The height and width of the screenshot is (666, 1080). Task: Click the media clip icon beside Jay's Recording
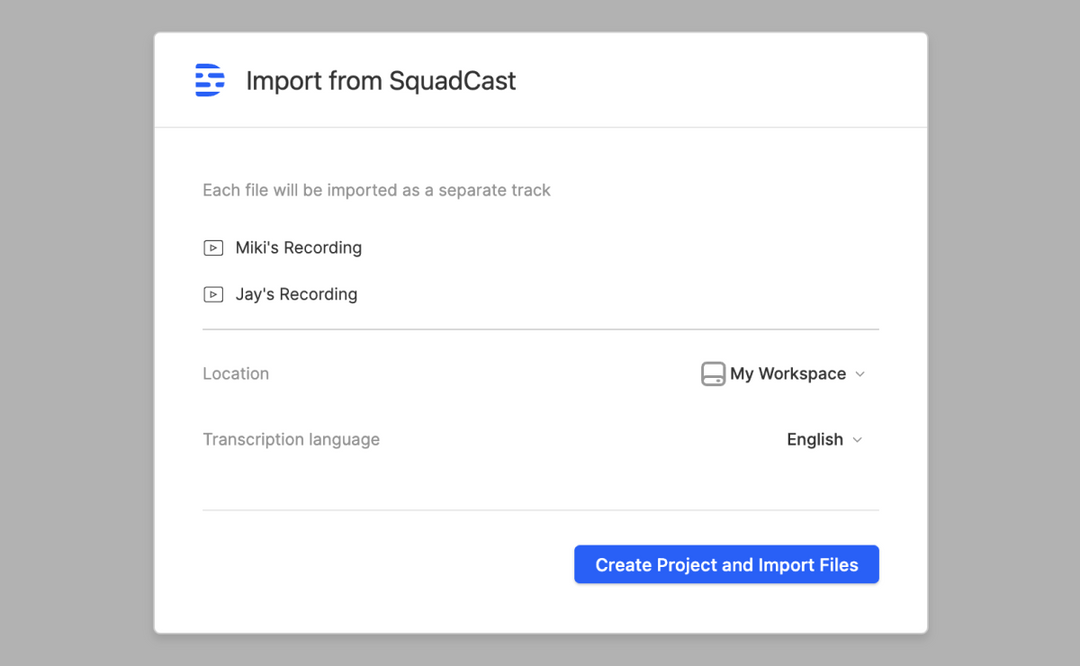click(x=213, y=294)
